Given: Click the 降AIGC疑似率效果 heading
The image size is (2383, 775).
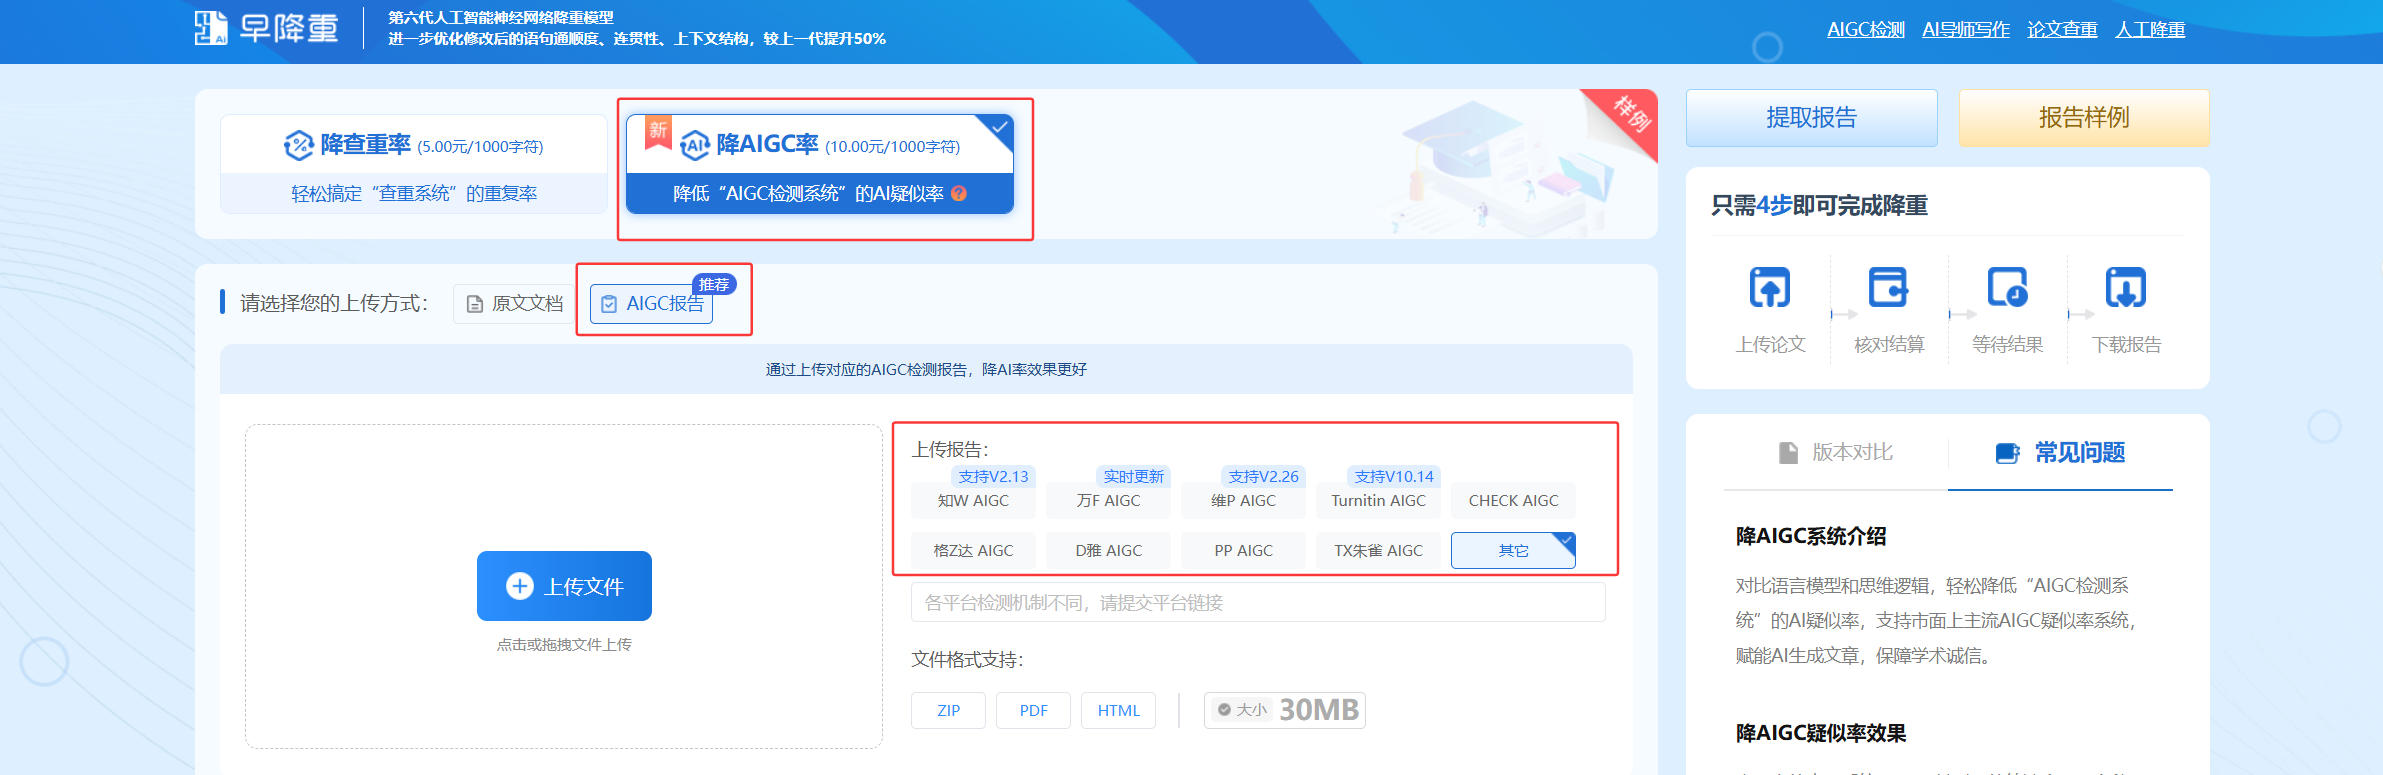Looking at the screenshot, I should click(x=1821, y=734).
